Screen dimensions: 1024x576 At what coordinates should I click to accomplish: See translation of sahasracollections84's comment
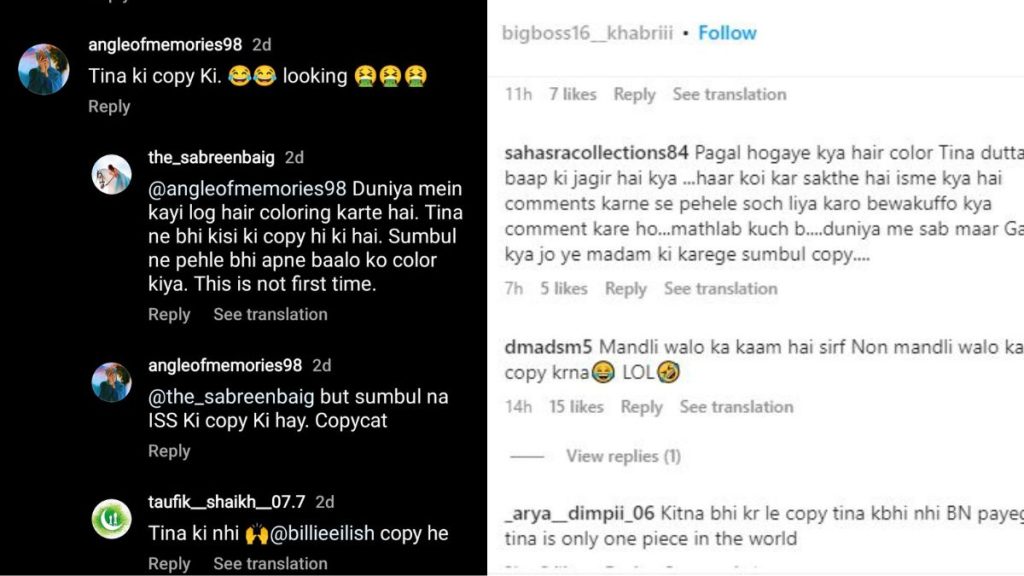(x=721, y=289)
